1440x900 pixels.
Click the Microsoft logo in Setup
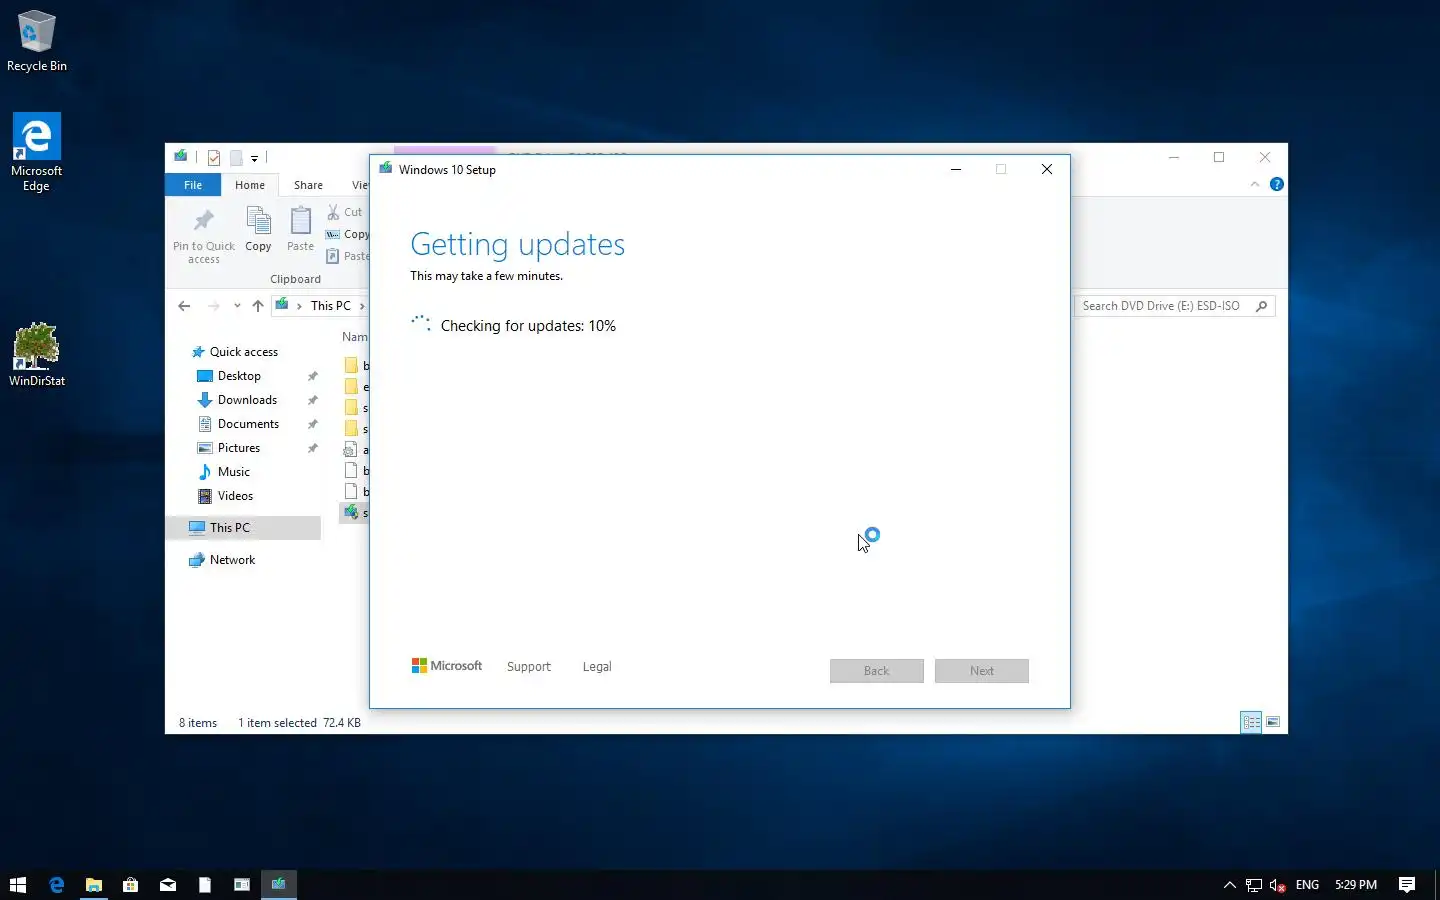pyautogui.click(x=447, y=666)
